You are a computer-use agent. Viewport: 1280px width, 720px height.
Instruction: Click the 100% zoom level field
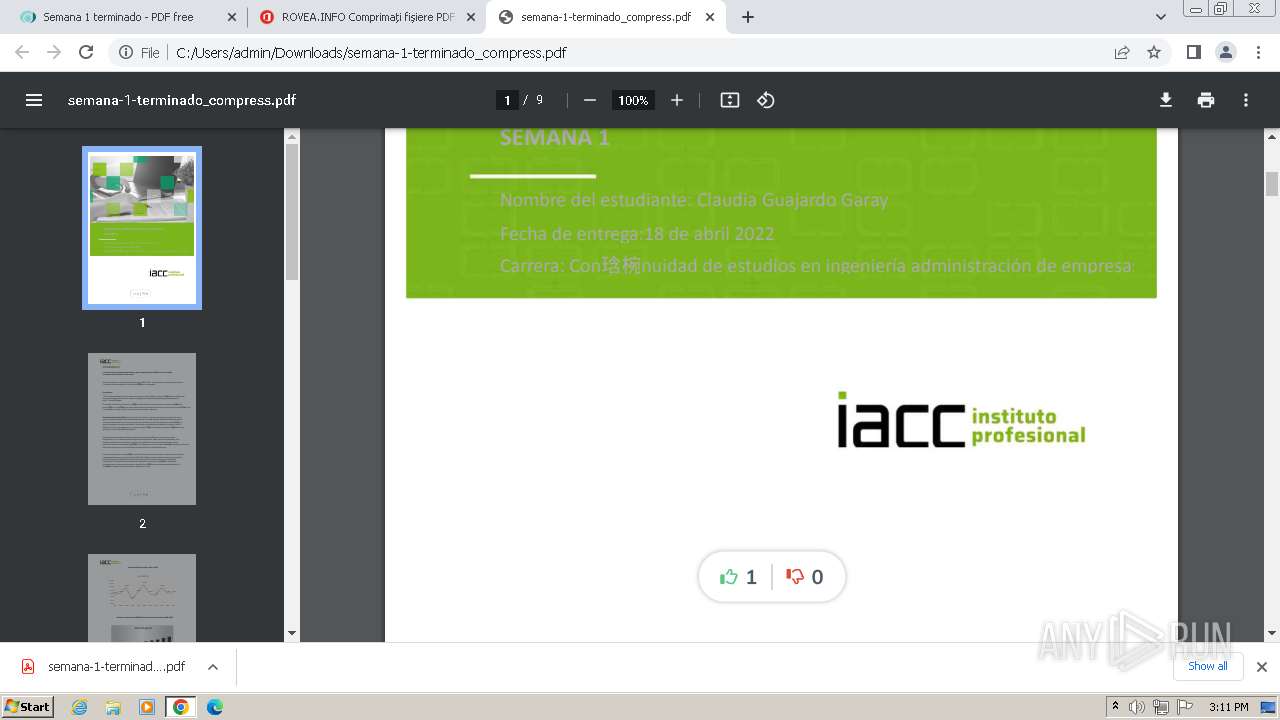633,100
